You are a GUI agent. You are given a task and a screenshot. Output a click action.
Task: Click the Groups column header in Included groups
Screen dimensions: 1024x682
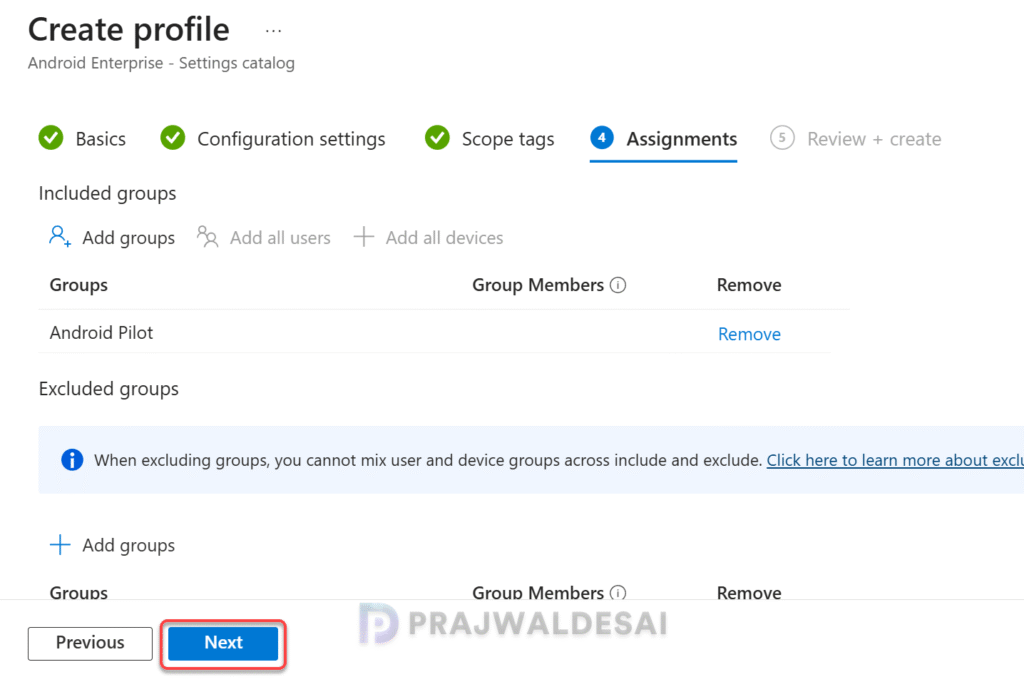pos(78,285)
